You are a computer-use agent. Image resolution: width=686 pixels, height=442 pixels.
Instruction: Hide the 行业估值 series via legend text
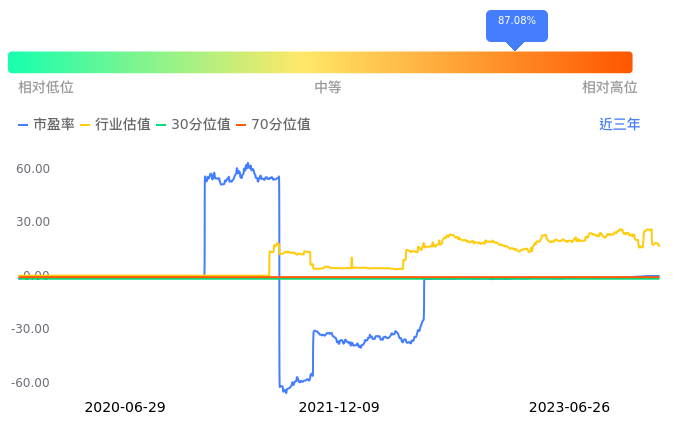point(123,125)
